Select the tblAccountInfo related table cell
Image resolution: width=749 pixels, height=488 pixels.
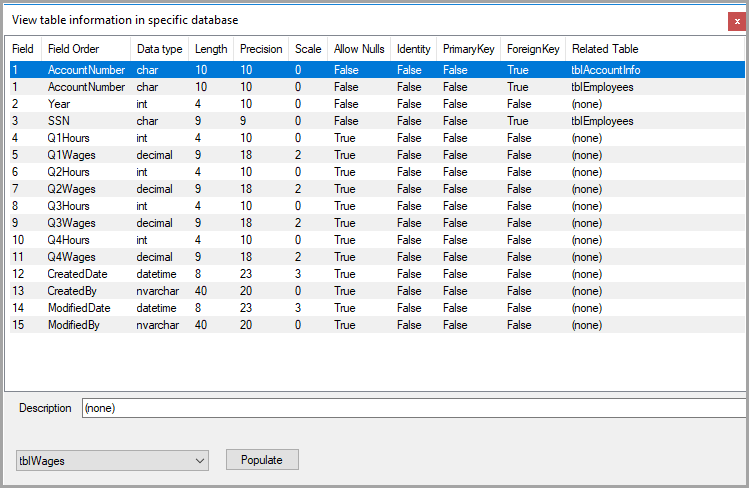[606, 70]
